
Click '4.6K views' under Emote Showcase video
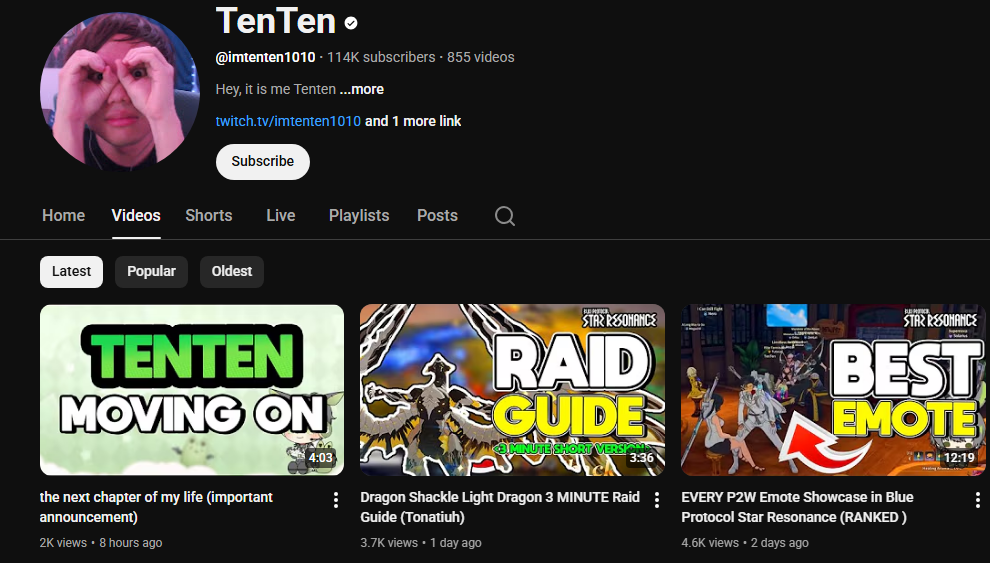[710, 543]
